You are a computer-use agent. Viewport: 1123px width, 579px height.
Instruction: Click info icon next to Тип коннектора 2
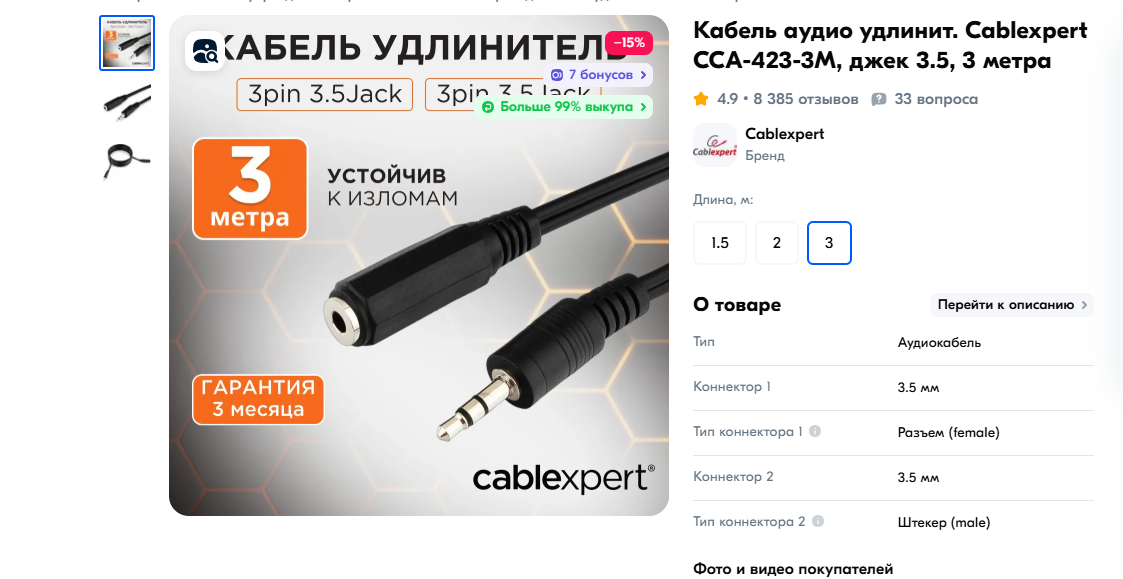pyautogui.click(x=818, y=521)
